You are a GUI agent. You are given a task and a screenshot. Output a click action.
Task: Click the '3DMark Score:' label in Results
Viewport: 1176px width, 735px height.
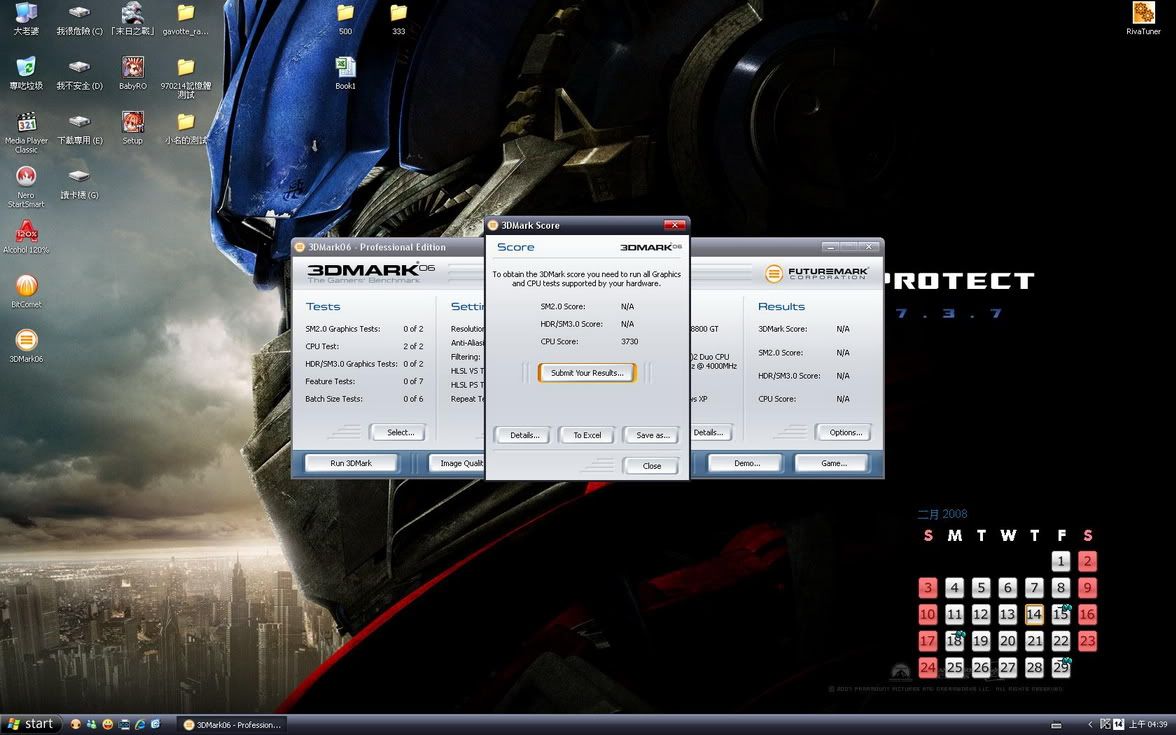[x=782, y=328]
